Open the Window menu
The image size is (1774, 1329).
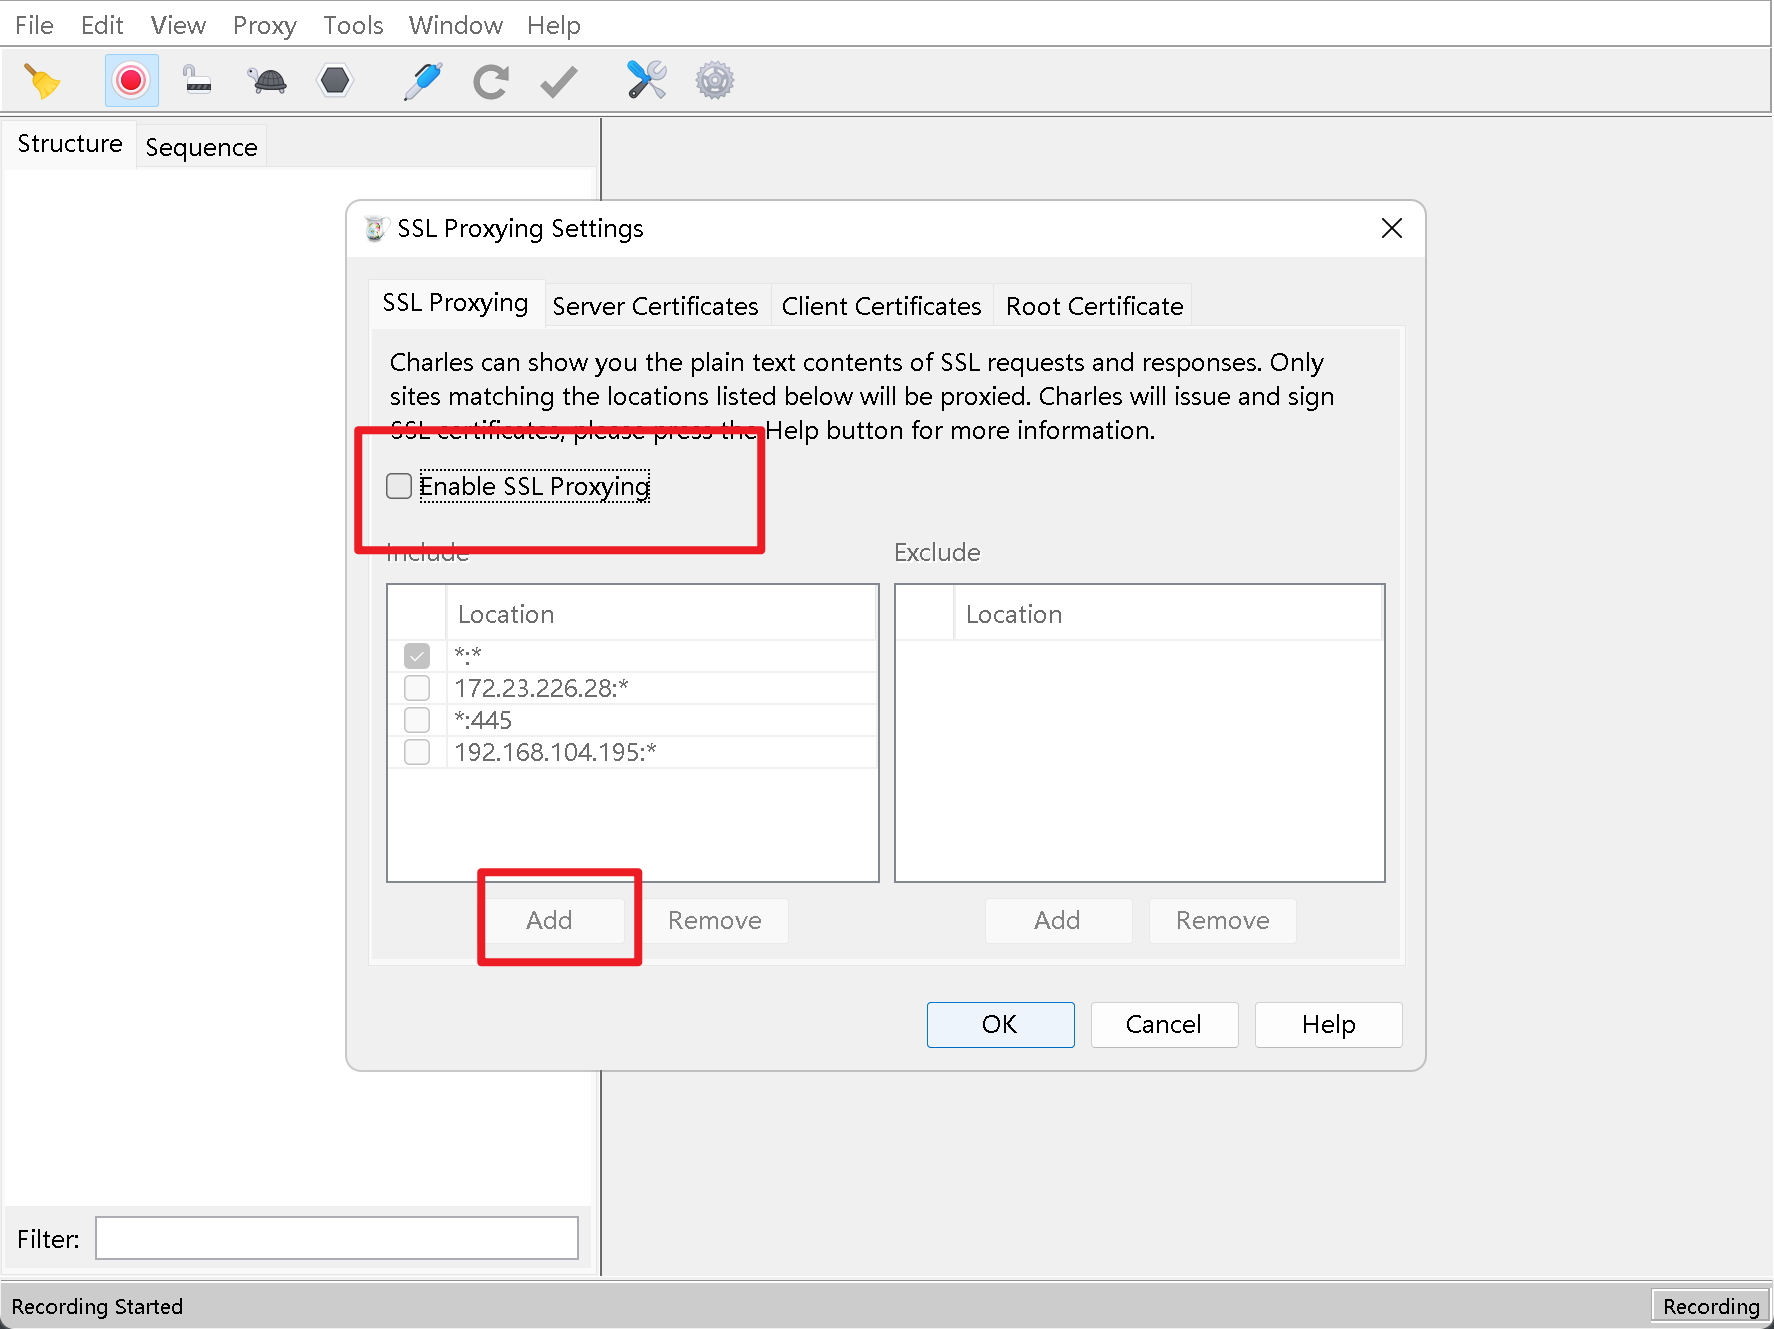[x=455, y=25]
